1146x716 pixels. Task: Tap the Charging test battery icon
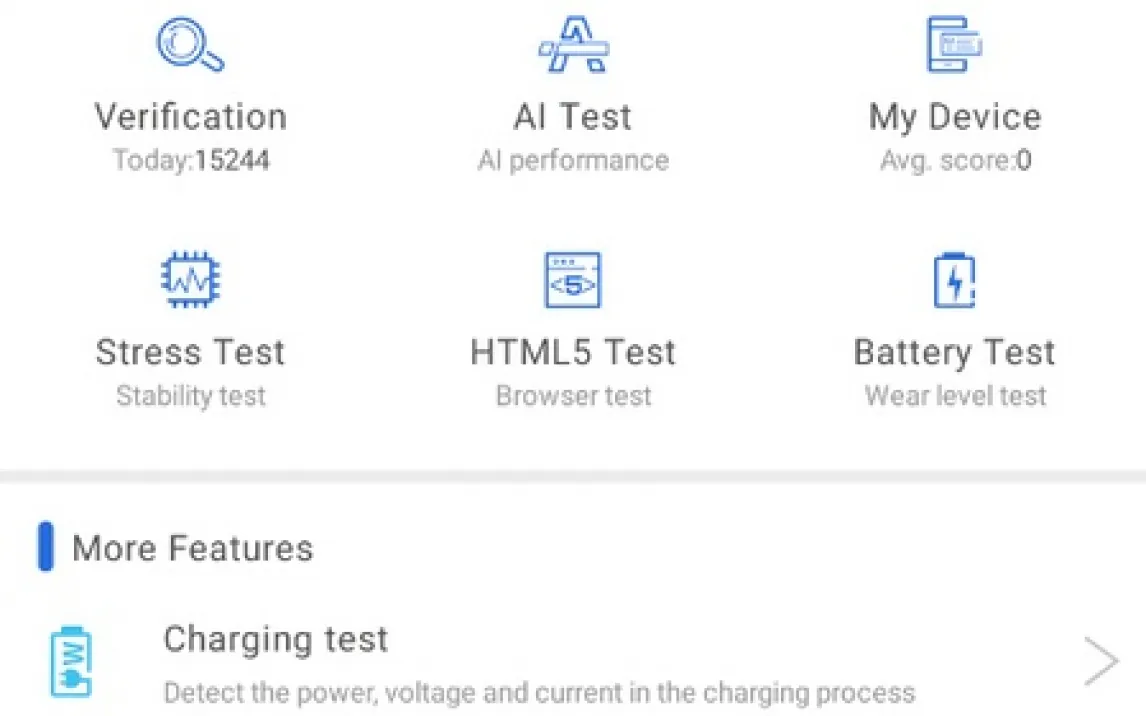[72, 661]
